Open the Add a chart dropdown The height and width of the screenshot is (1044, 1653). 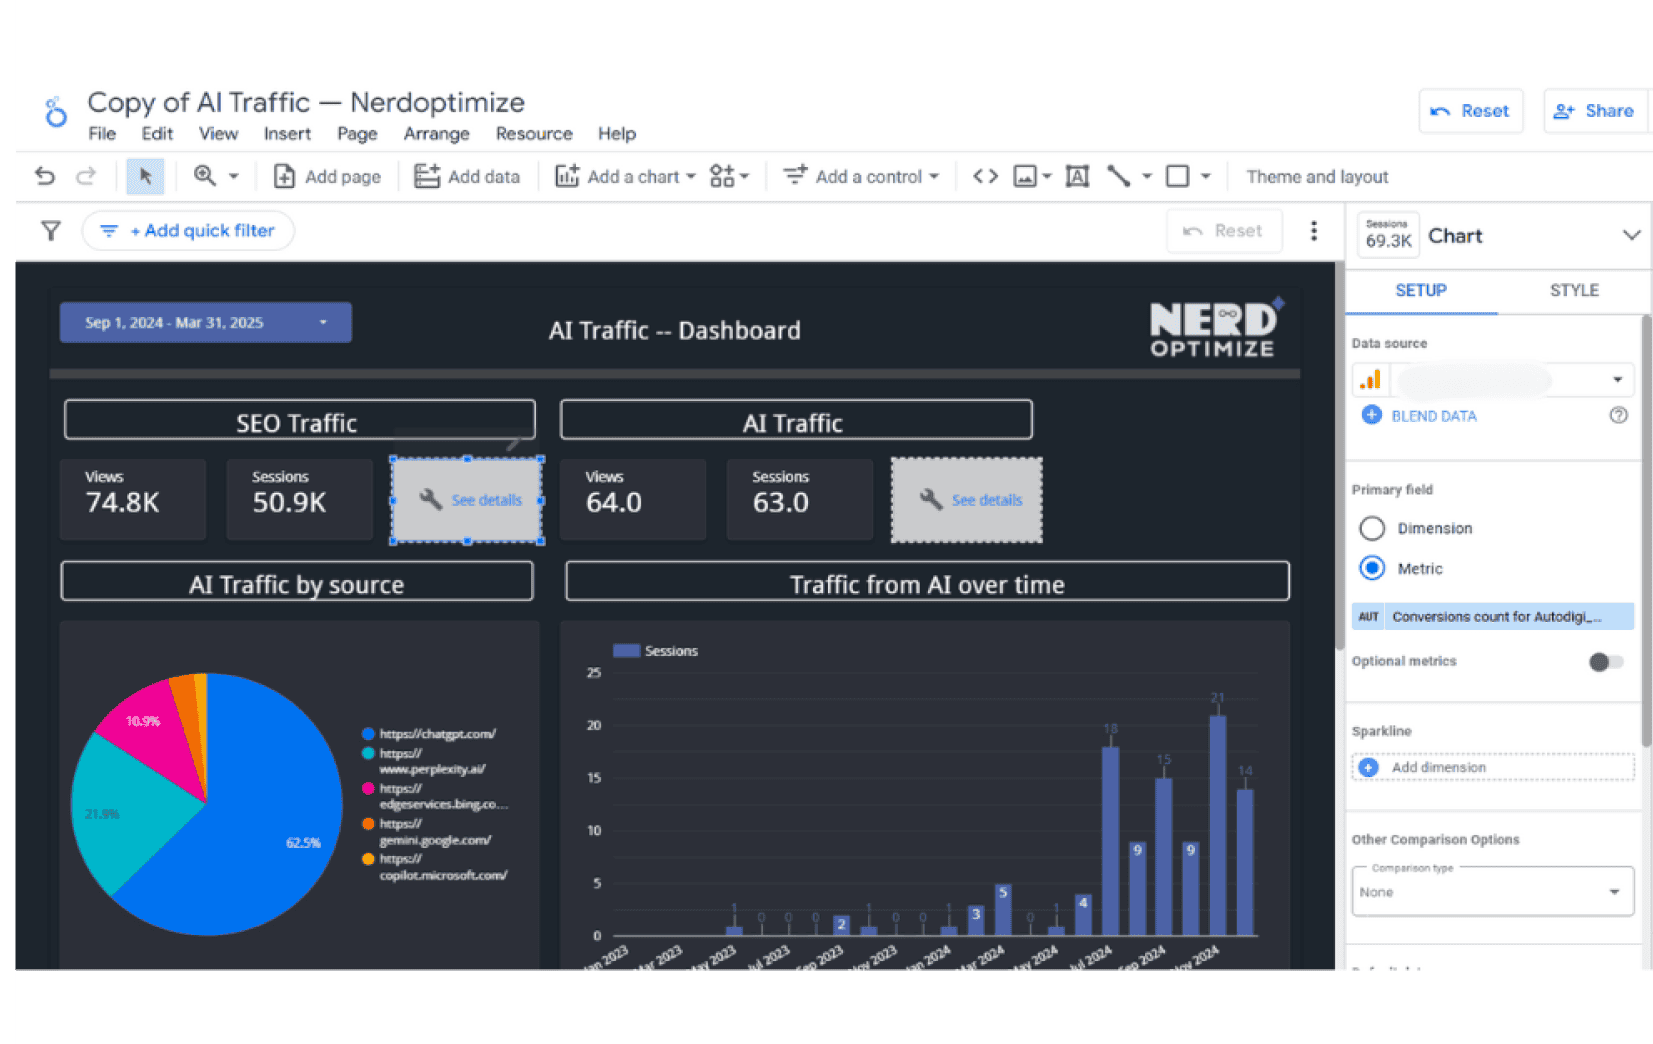625,176
